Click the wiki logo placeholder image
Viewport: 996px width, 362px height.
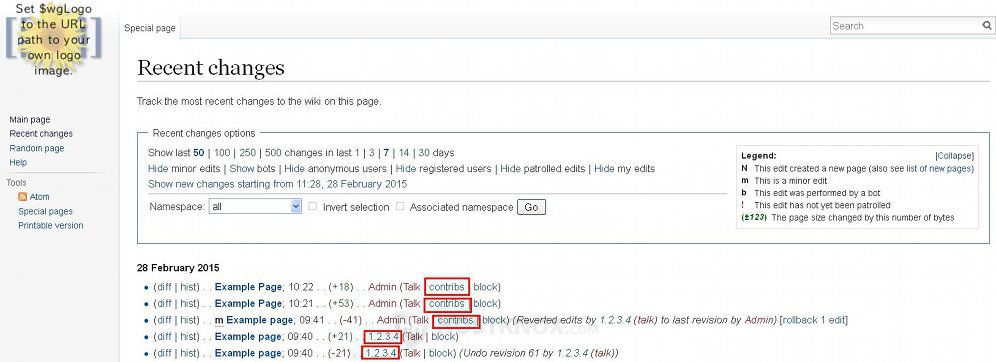[x=53, y=39]
